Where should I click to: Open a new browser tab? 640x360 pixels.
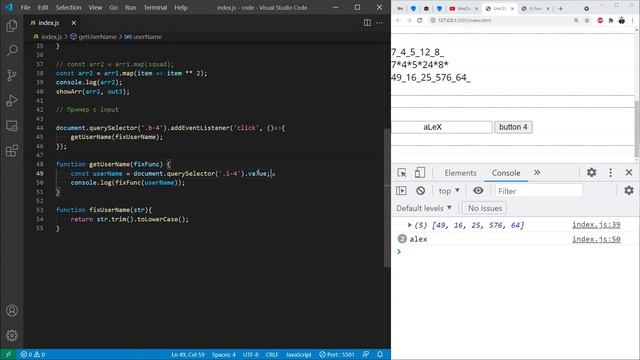tap(560, 8)
